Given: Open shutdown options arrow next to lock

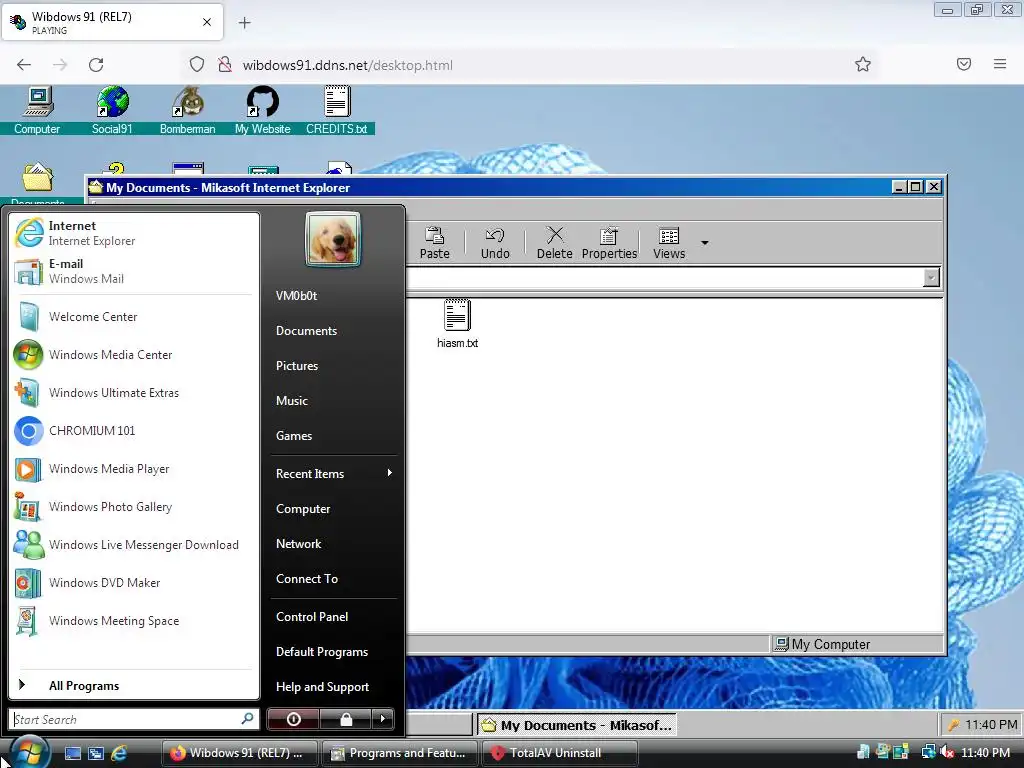Looking at the screenshot, I should [x=383, y=719].
